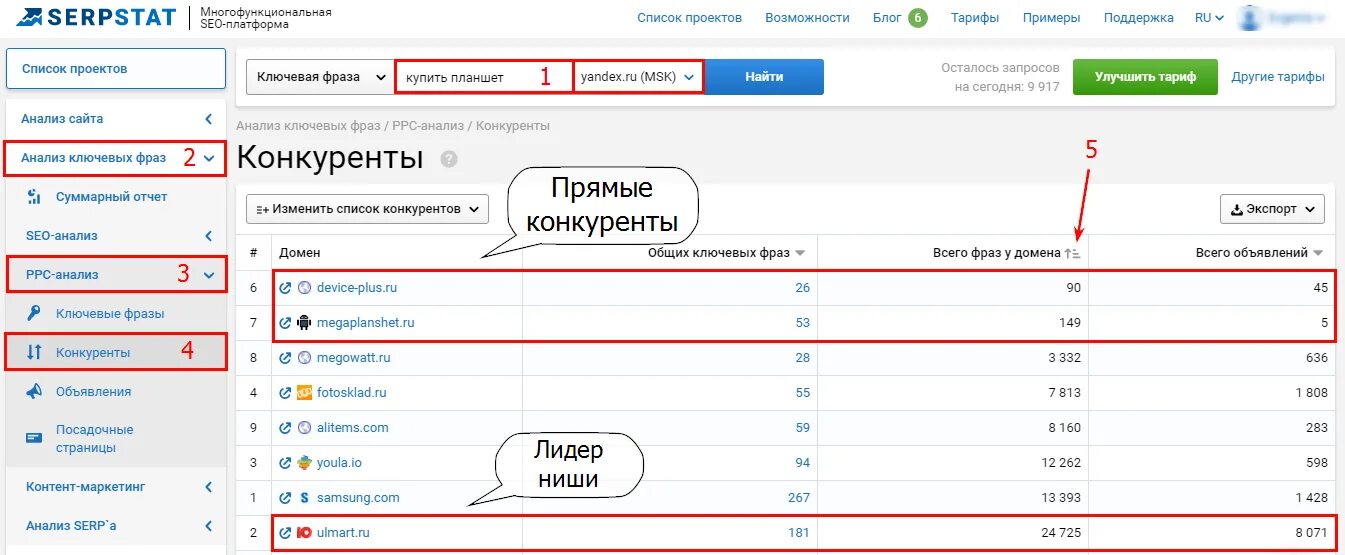The height and width of the screenshot is (555, 1345).
Task: Click Анализ ключевых фраз breadcrumb
Action: (x=308, y=126)
